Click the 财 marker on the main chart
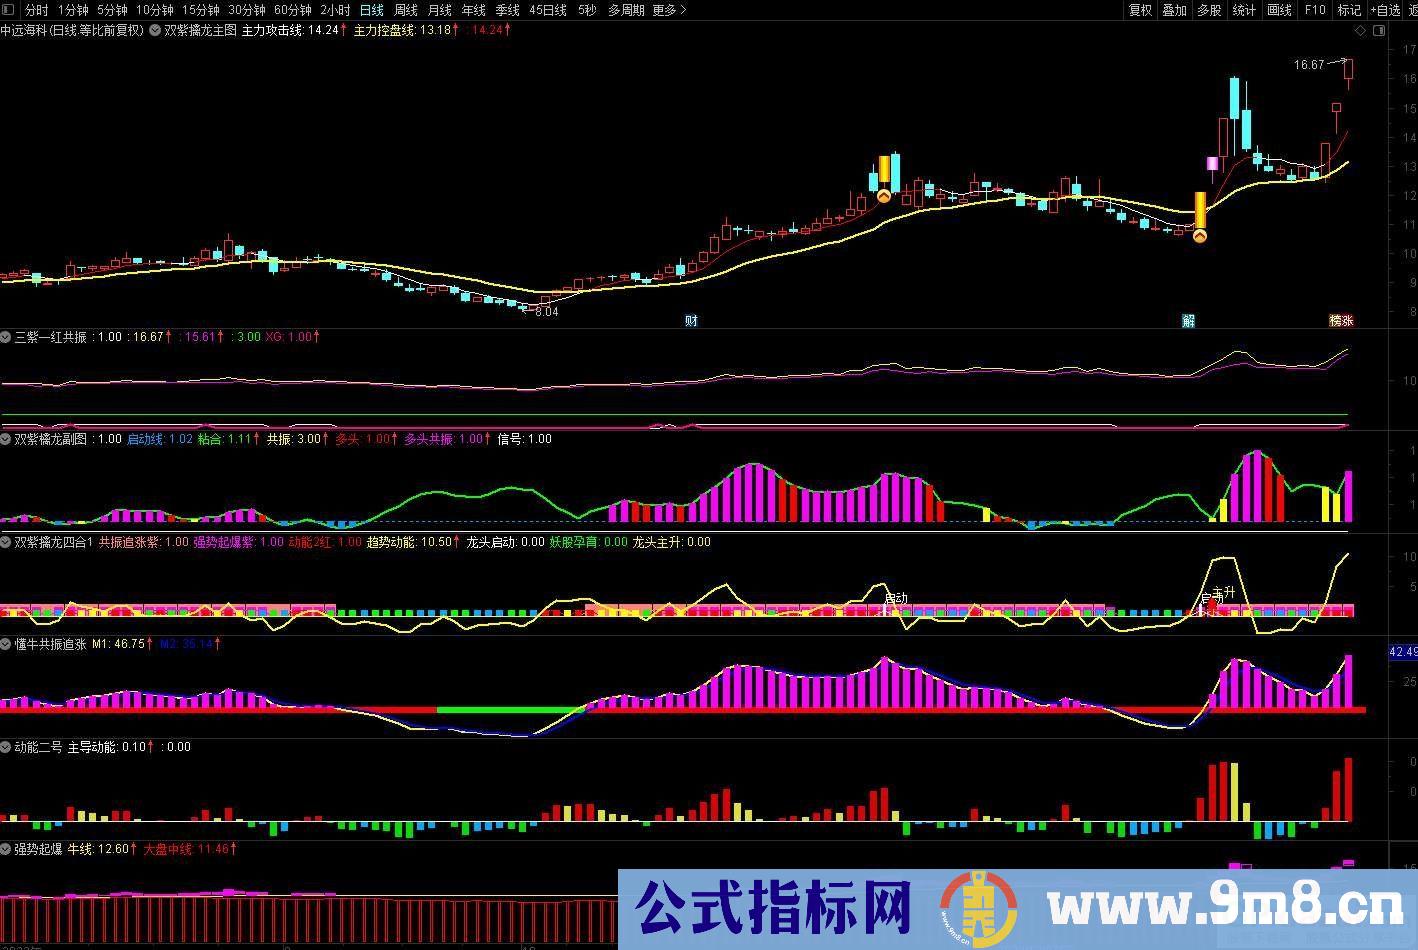Viewport: 1418px width, 950px height. coord(691,321)
